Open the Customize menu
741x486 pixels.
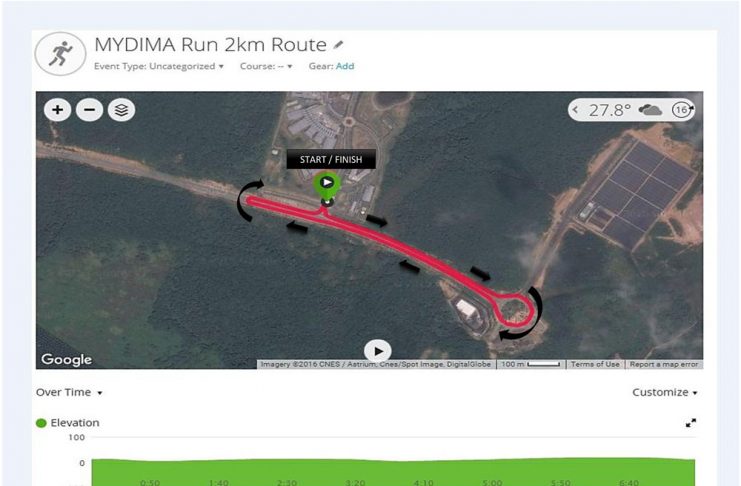(665, 392)
